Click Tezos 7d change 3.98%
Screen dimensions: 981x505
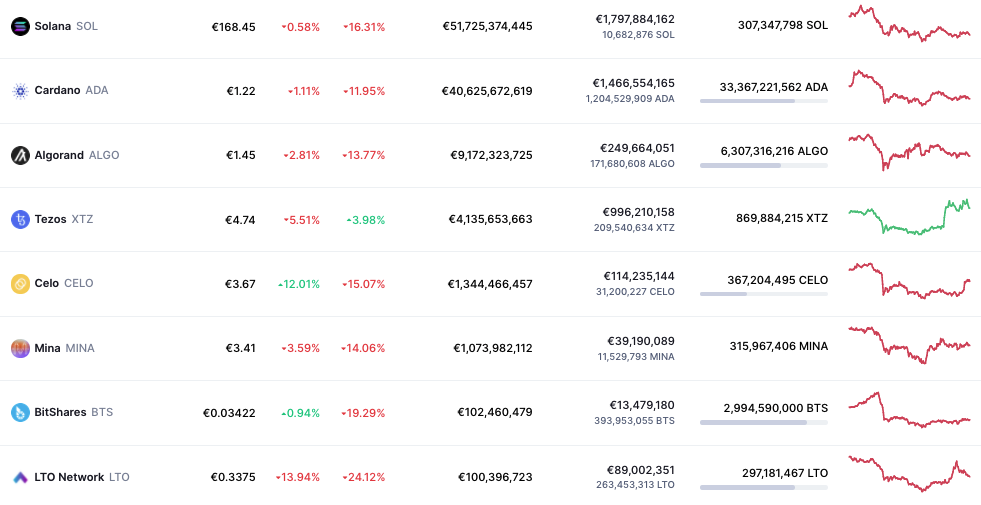tap(366, 220)
